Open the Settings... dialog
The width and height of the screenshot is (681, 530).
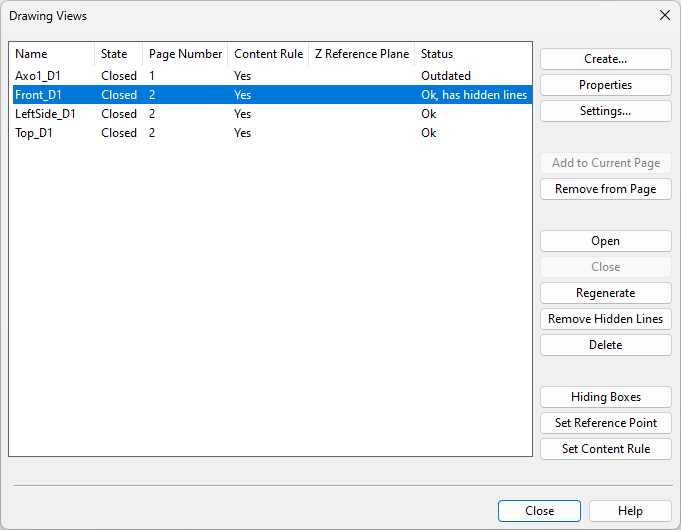[x=605, y=111]
